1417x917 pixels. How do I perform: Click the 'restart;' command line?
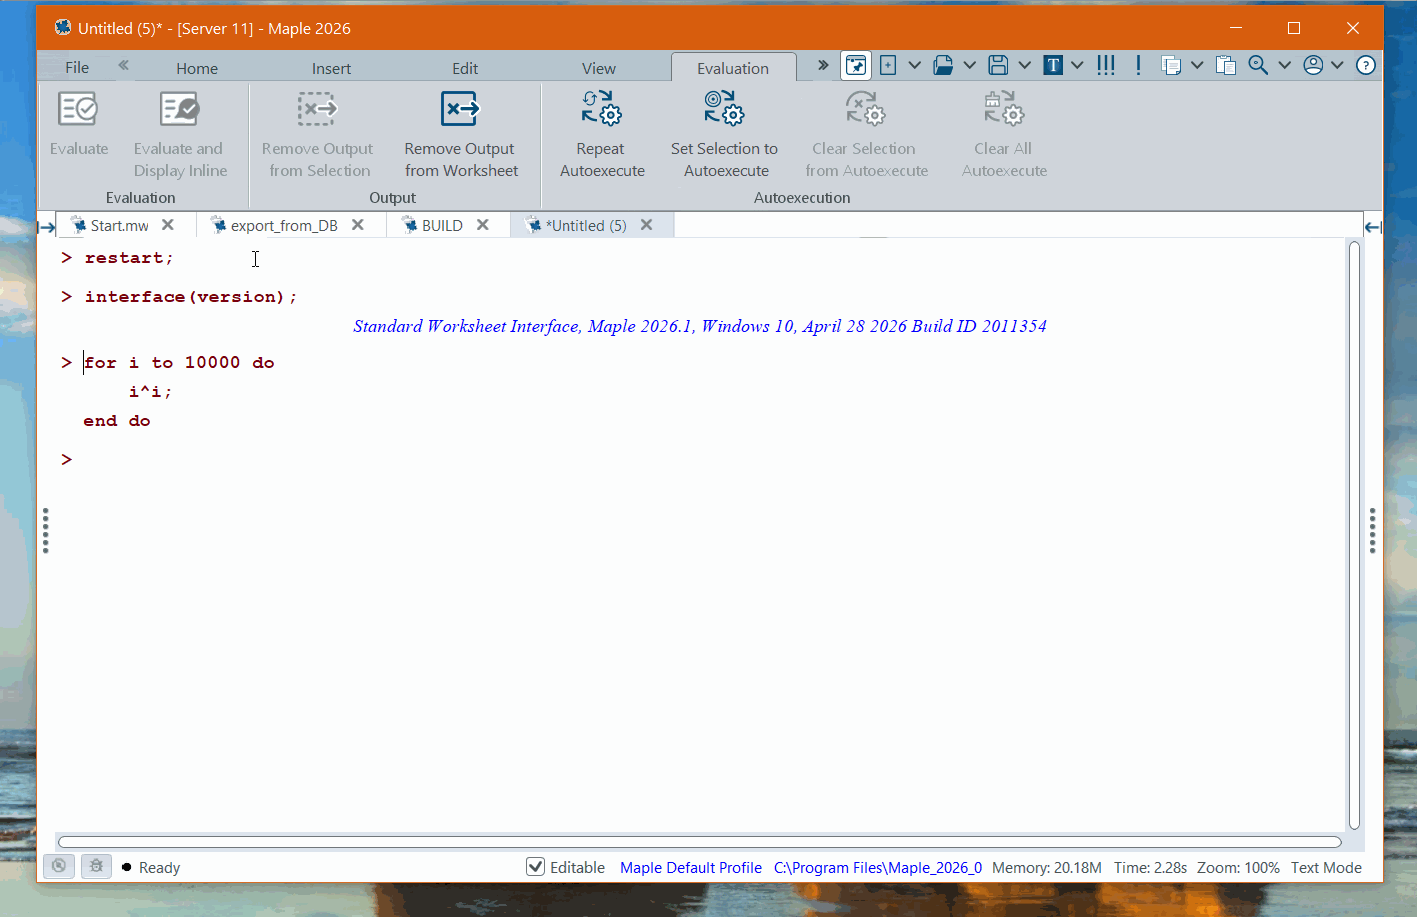[129, 258]
